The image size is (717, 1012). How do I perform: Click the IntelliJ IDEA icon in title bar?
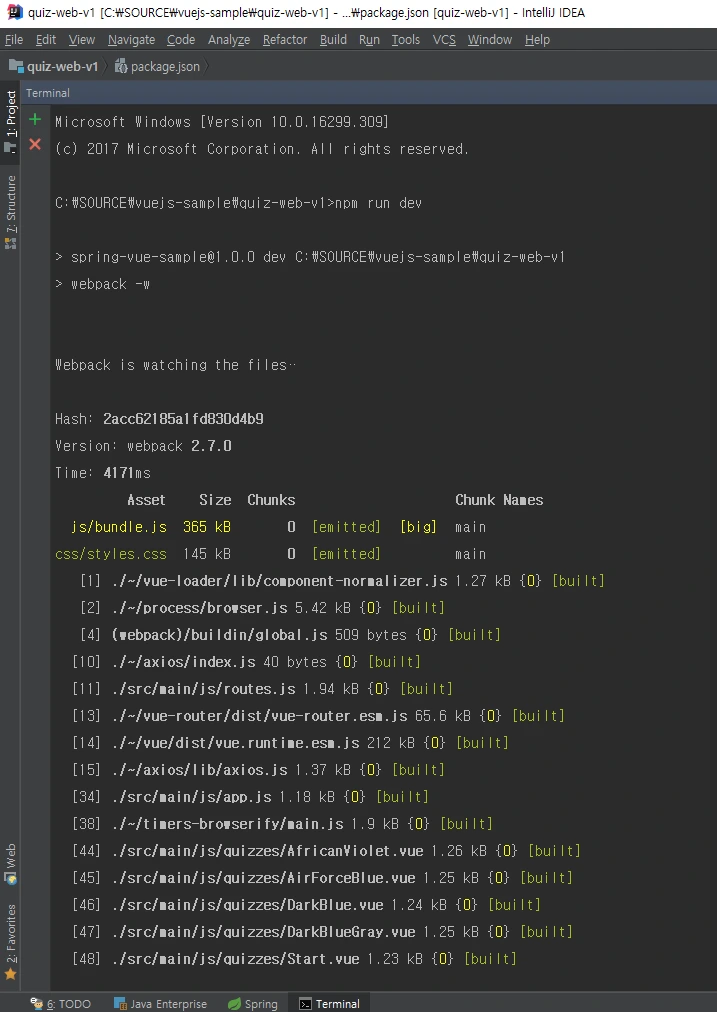coord(14,12)
